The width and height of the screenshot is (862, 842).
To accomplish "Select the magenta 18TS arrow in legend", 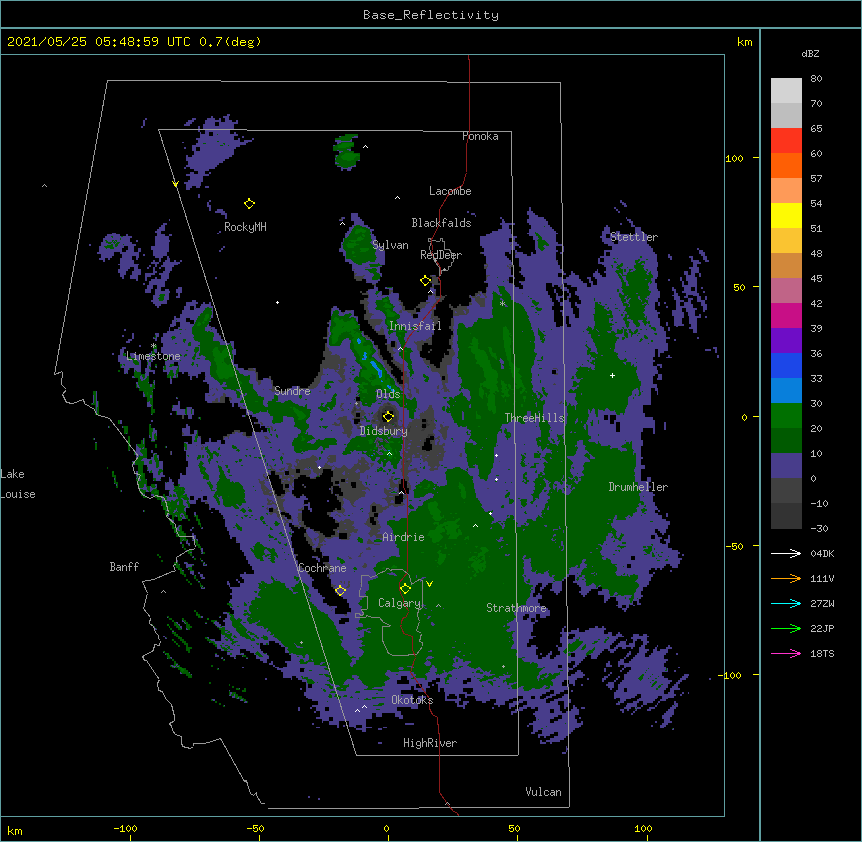I will pos(786,653).
